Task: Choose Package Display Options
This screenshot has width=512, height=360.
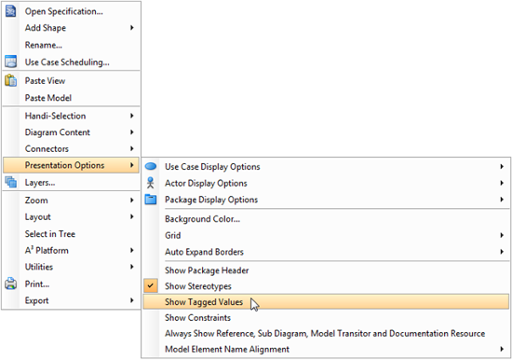Action: pos(326,199)
